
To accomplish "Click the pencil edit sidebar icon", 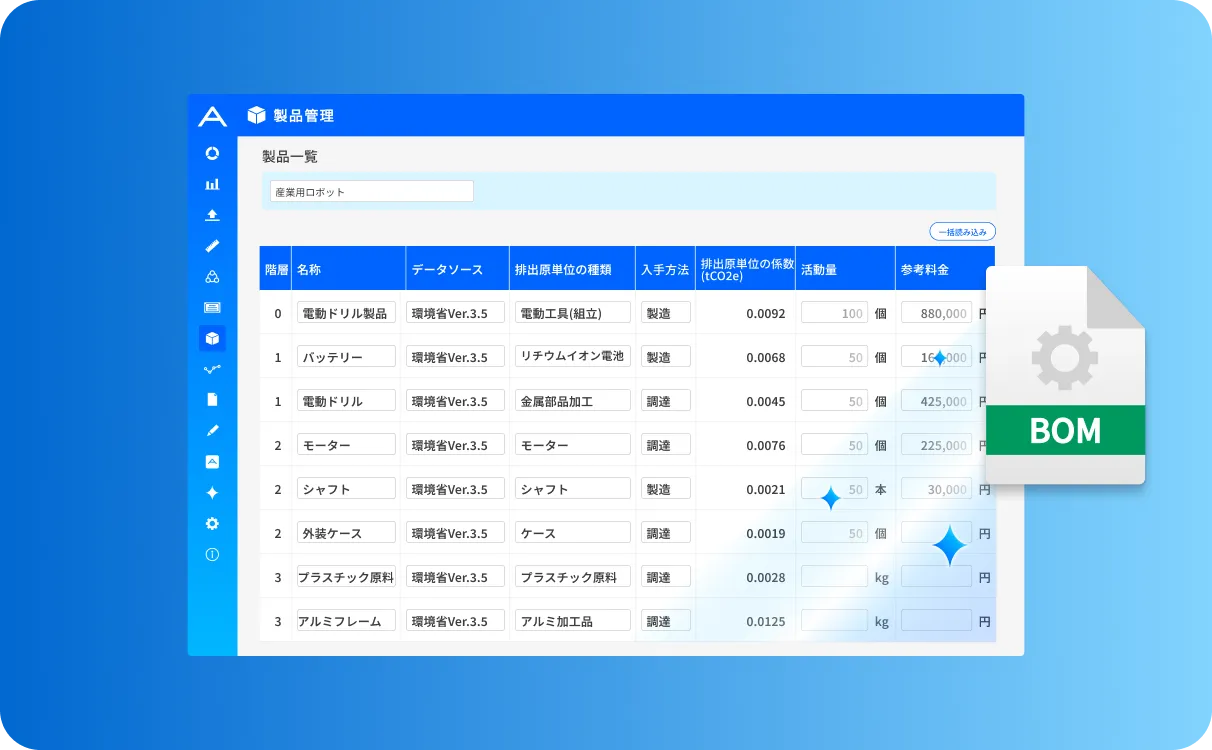I will point(212,431).
